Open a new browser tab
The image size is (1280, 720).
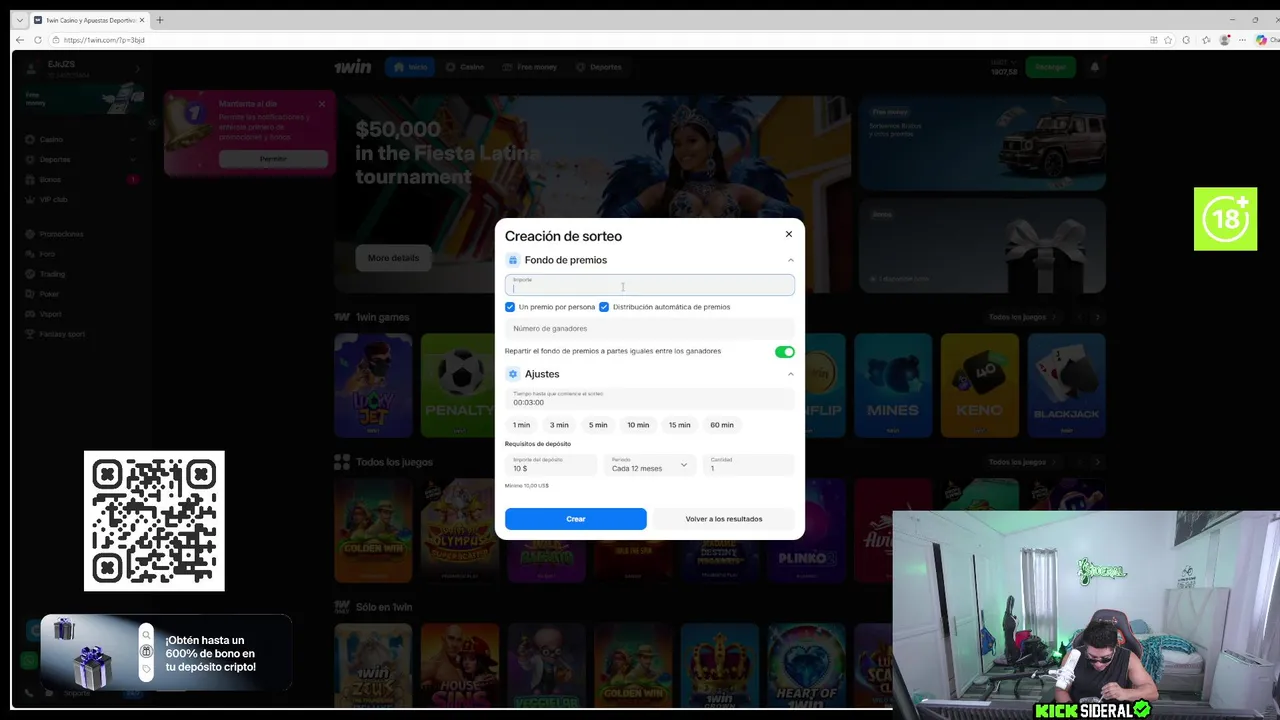160,20
